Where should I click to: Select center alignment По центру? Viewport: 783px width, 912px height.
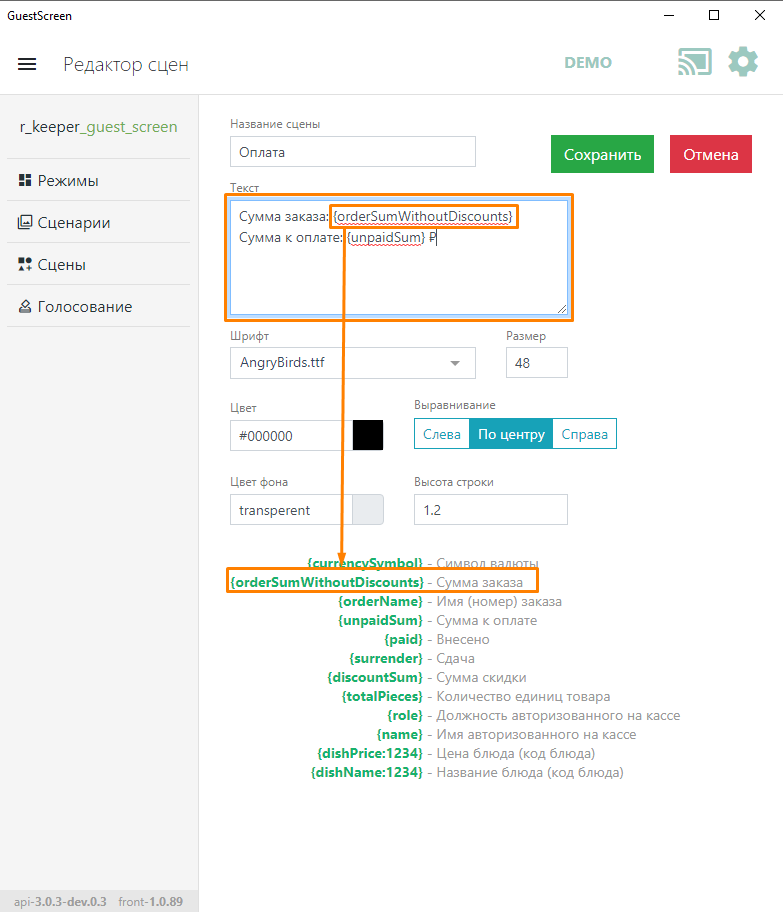(x=511, y=434)
